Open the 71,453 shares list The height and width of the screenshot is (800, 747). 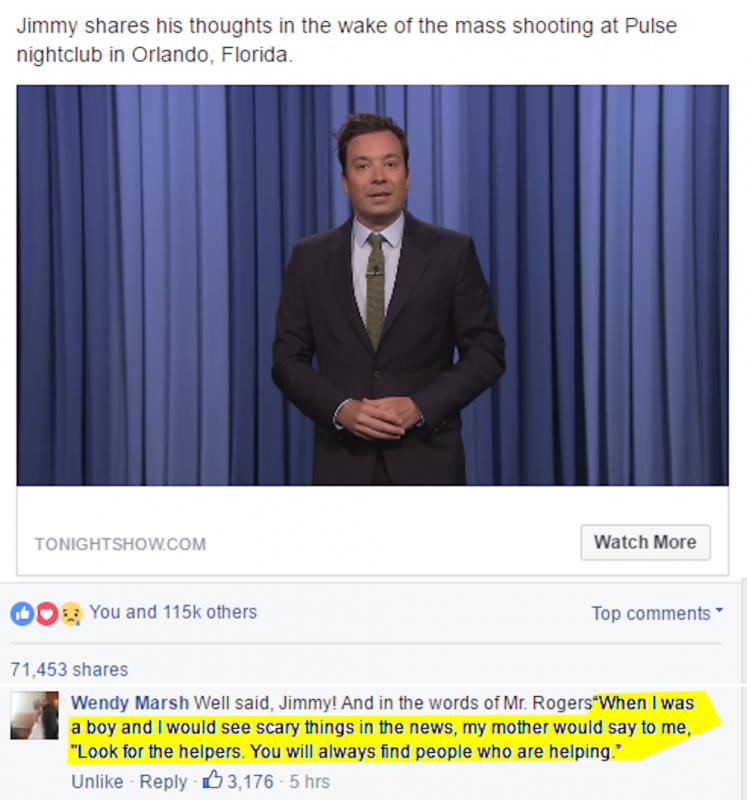pos(69,669)
